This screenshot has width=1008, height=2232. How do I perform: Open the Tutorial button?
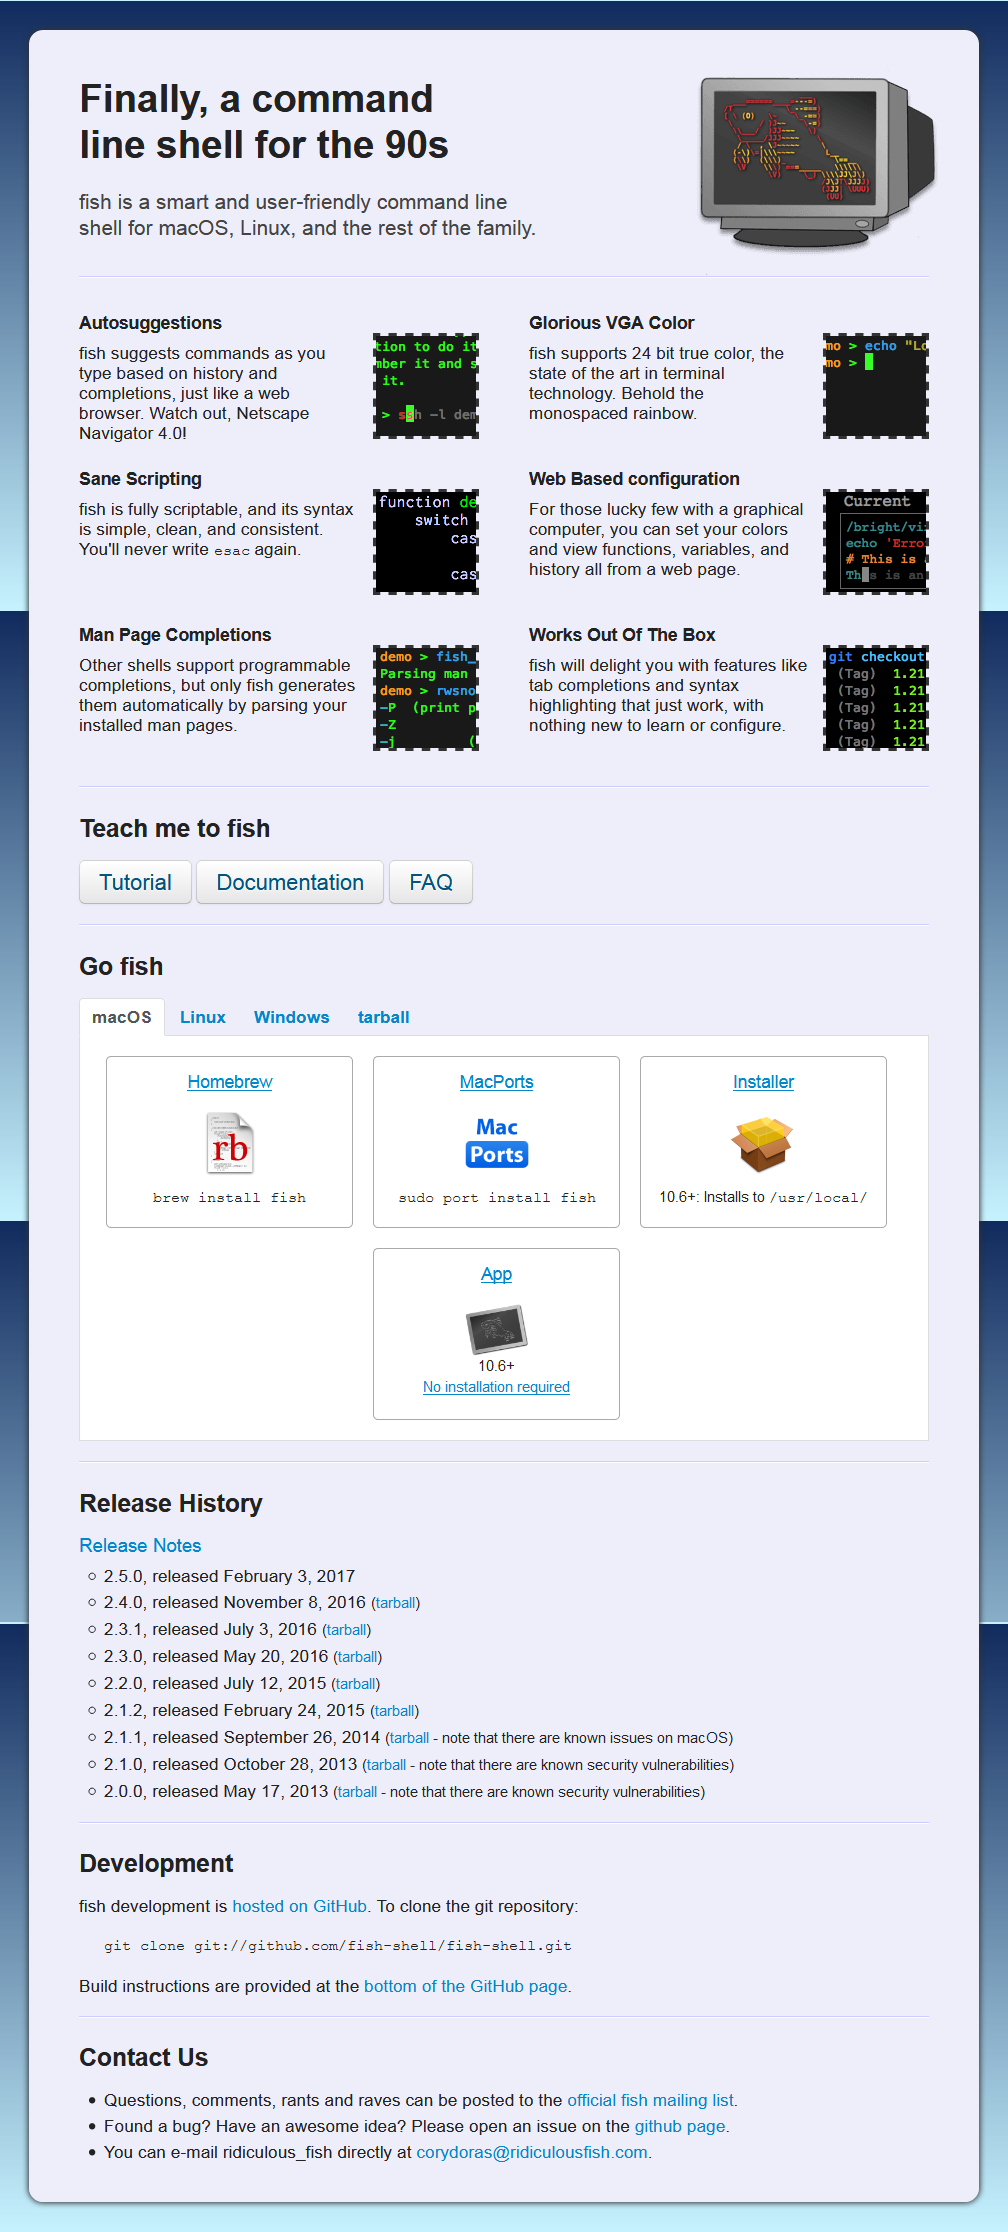pos(135,882)
